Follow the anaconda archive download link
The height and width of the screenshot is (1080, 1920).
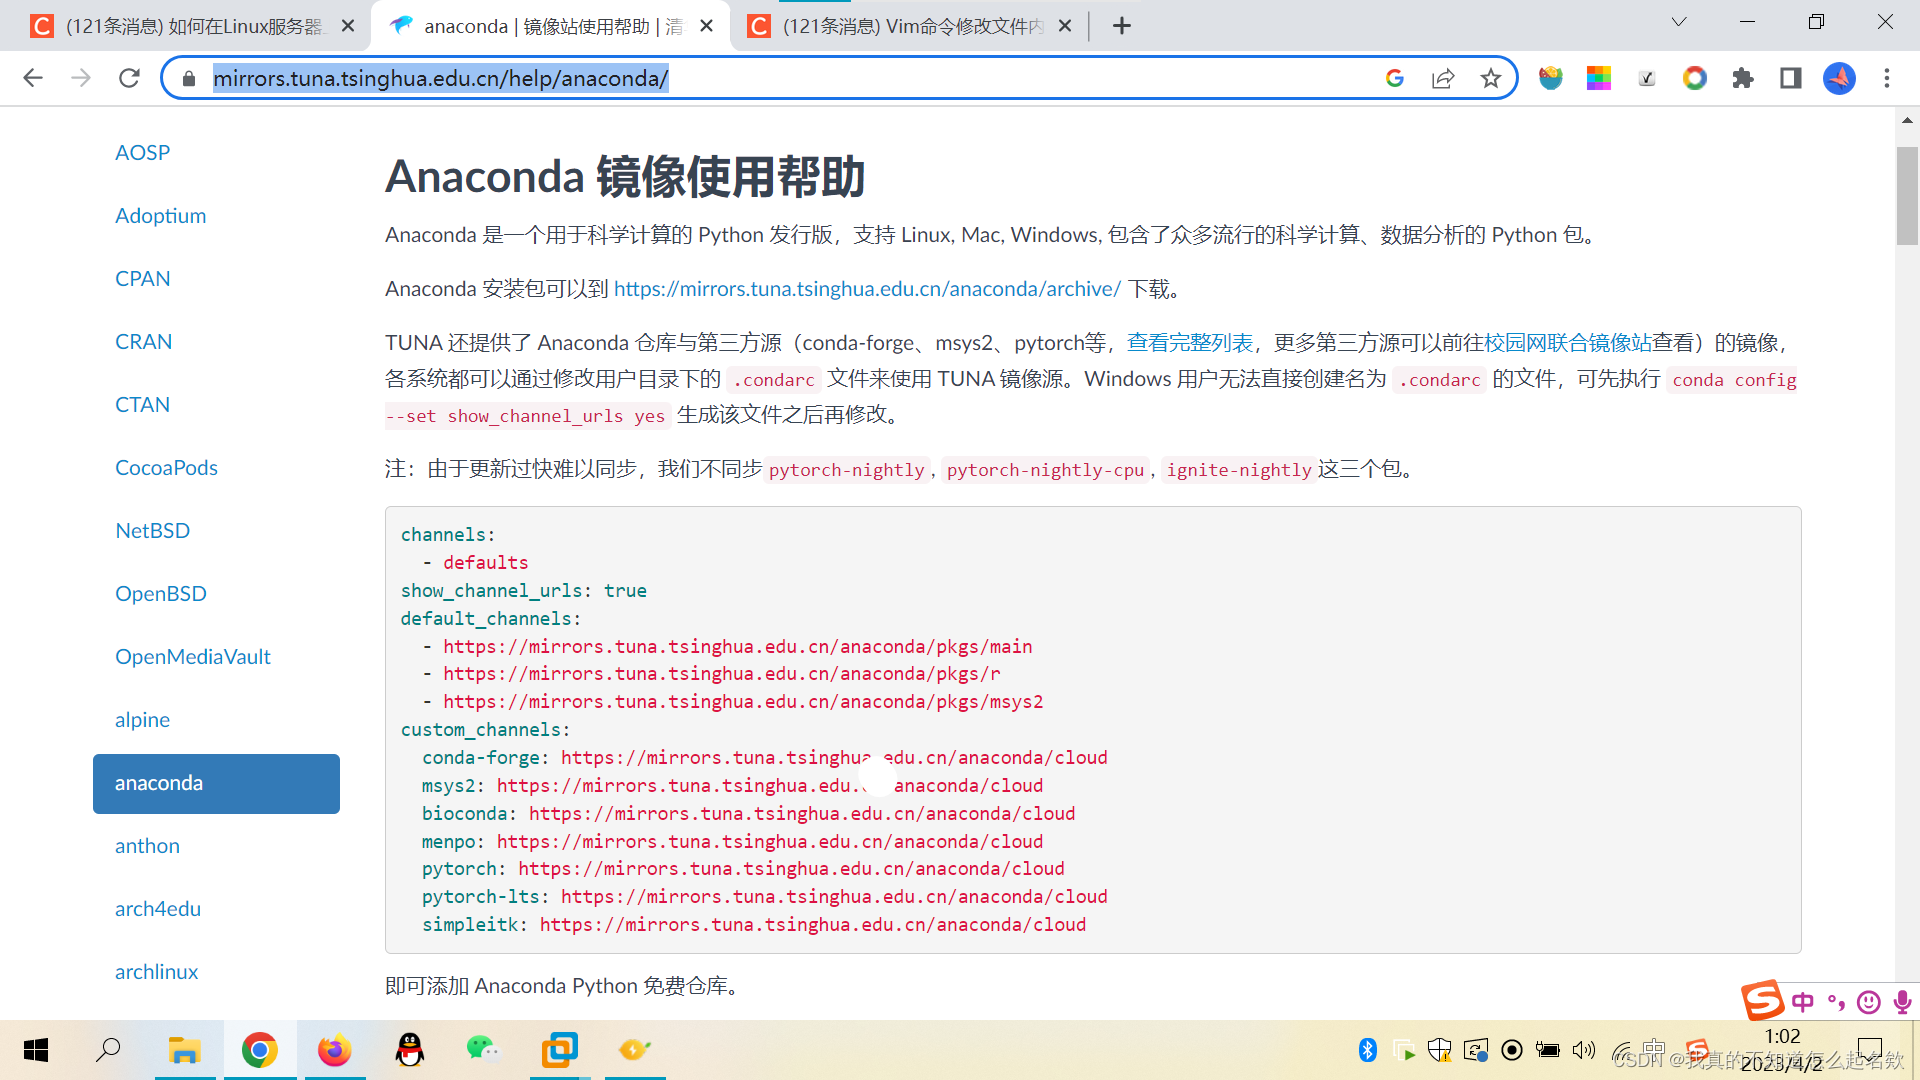tap(867, 288)
